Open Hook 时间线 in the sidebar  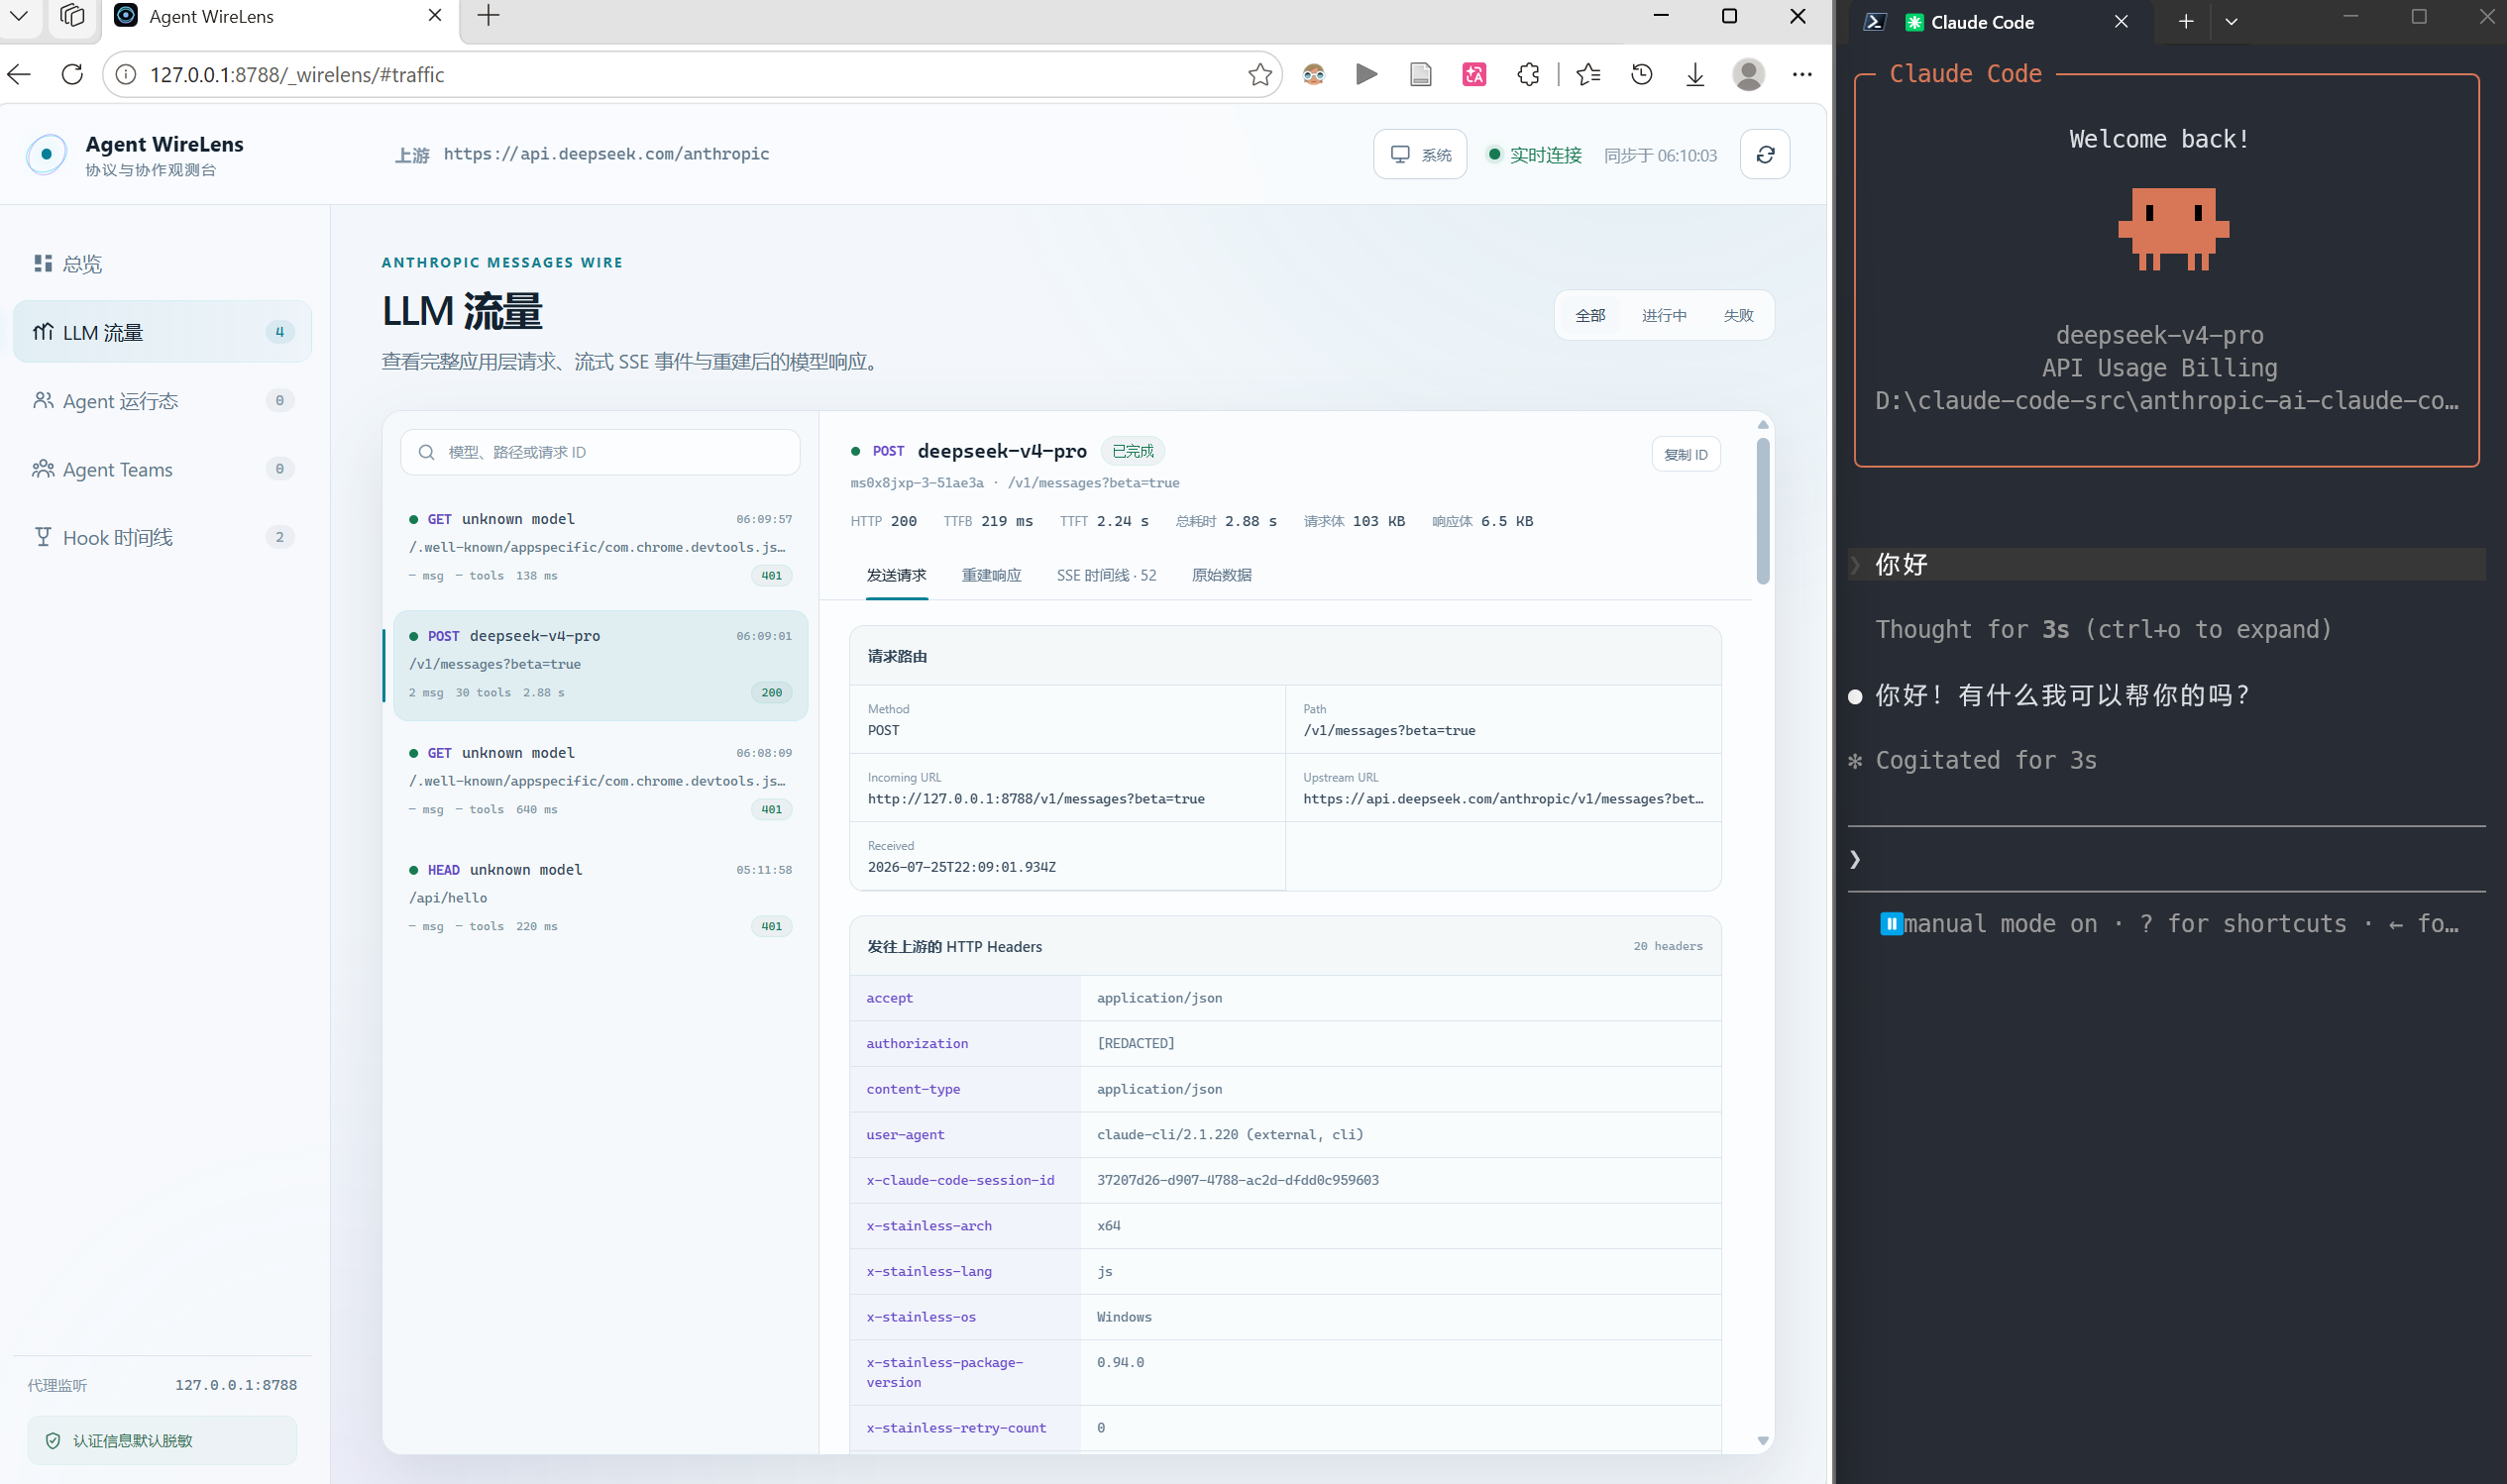click(162, 537)
